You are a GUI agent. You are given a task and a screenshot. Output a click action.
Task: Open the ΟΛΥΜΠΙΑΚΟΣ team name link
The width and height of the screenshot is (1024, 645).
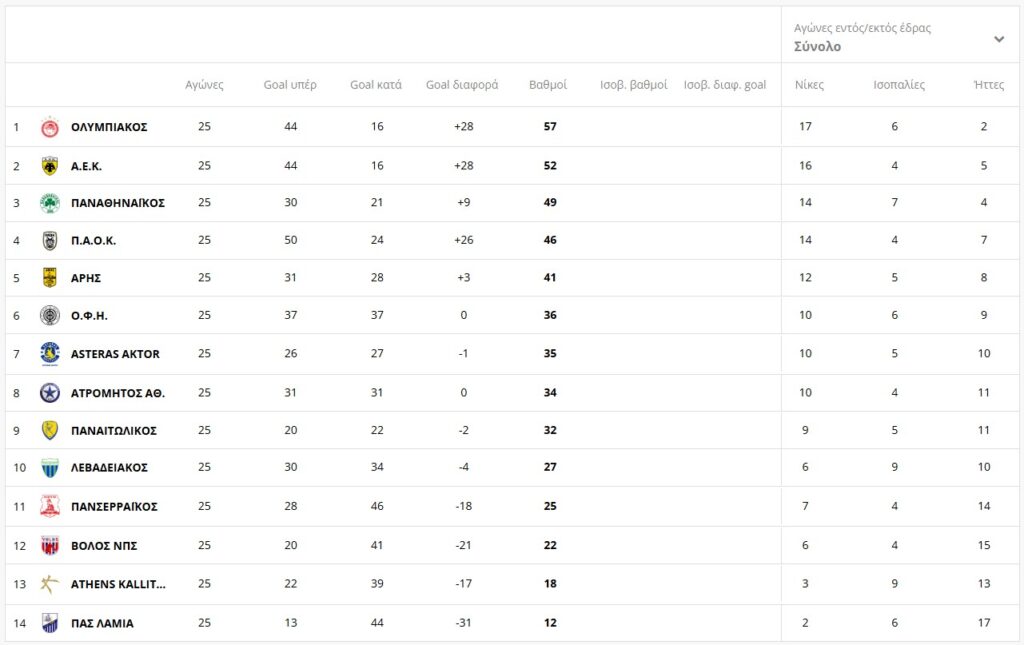pyautogui.click(x=109, y=127)
